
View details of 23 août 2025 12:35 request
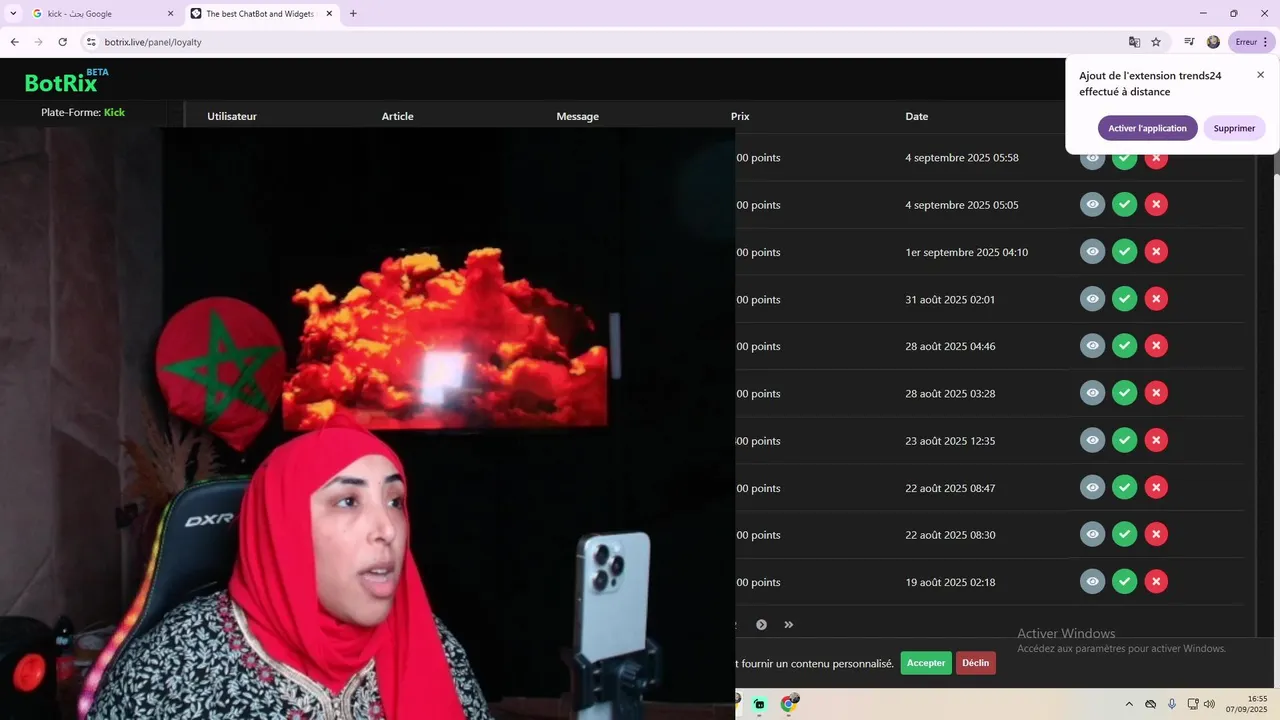click(x=1092, y=440)
